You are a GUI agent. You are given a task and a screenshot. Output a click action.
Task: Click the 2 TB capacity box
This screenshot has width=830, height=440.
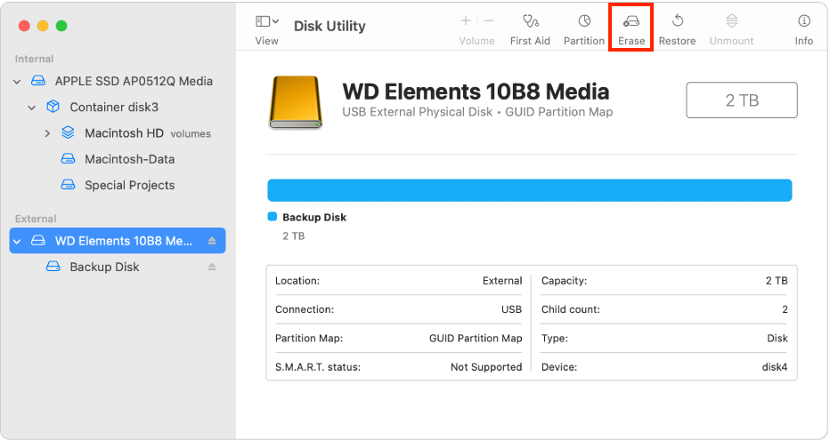click(x=742, y=100)
